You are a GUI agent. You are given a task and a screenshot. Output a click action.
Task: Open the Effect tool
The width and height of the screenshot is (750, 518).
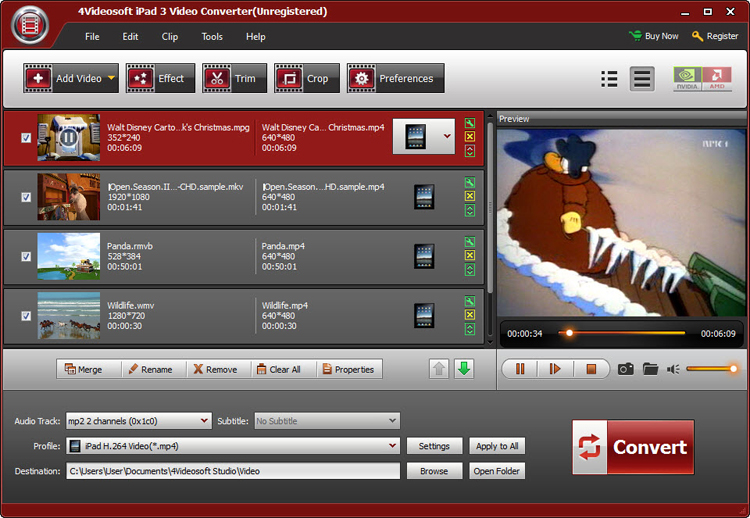pos(160,78)
